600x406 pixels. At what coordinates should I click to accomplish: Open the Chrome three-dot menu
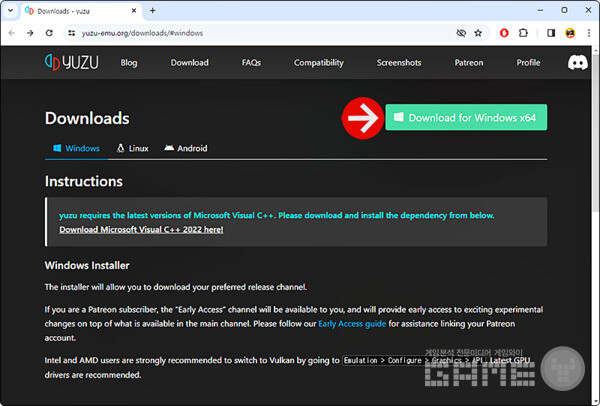pos(589,33)
